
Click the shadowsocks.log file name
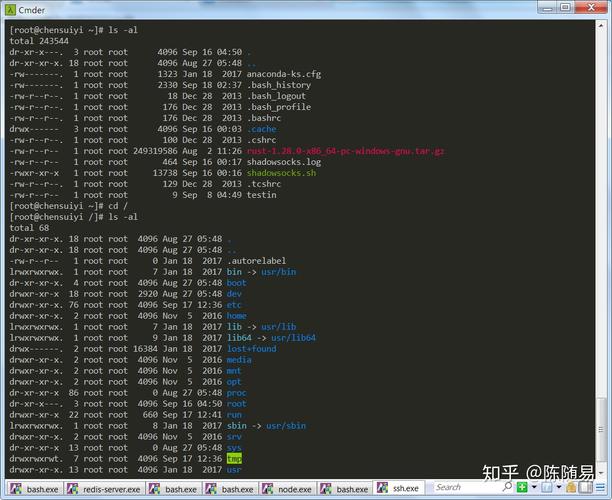284,162
